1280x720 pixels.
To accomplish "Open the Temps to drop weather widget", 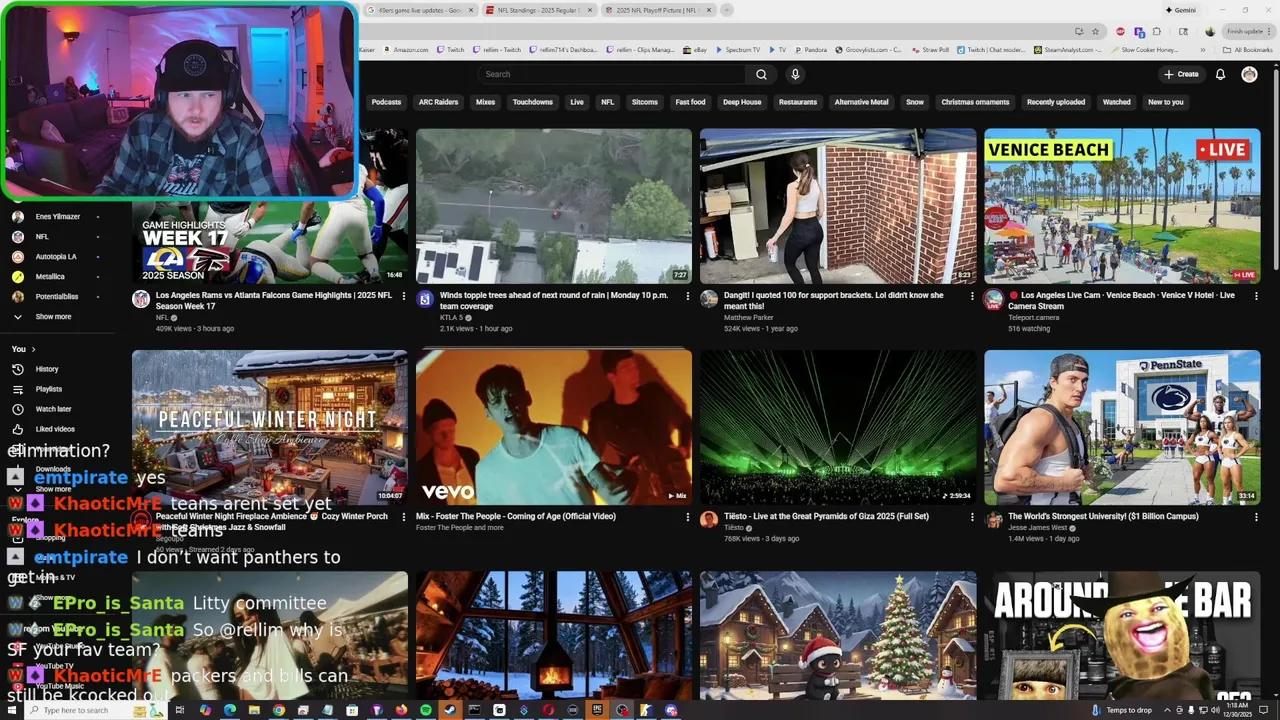I will click(1122, 710).
